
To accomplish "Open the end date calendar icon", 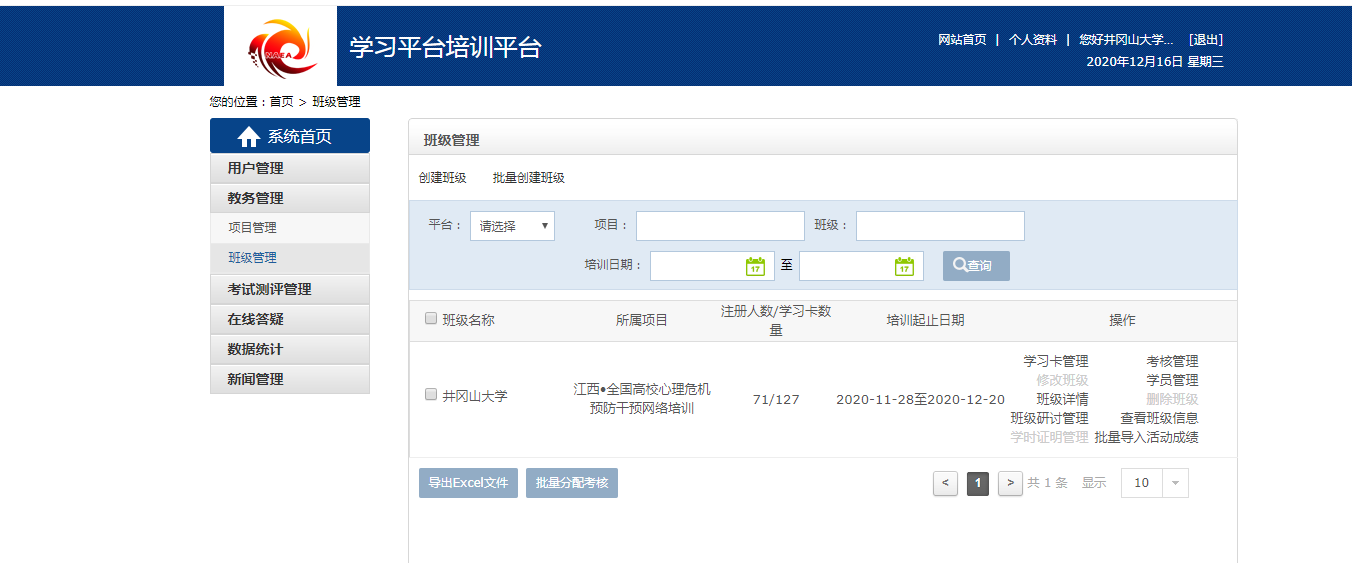I will (x=904, y=266).
